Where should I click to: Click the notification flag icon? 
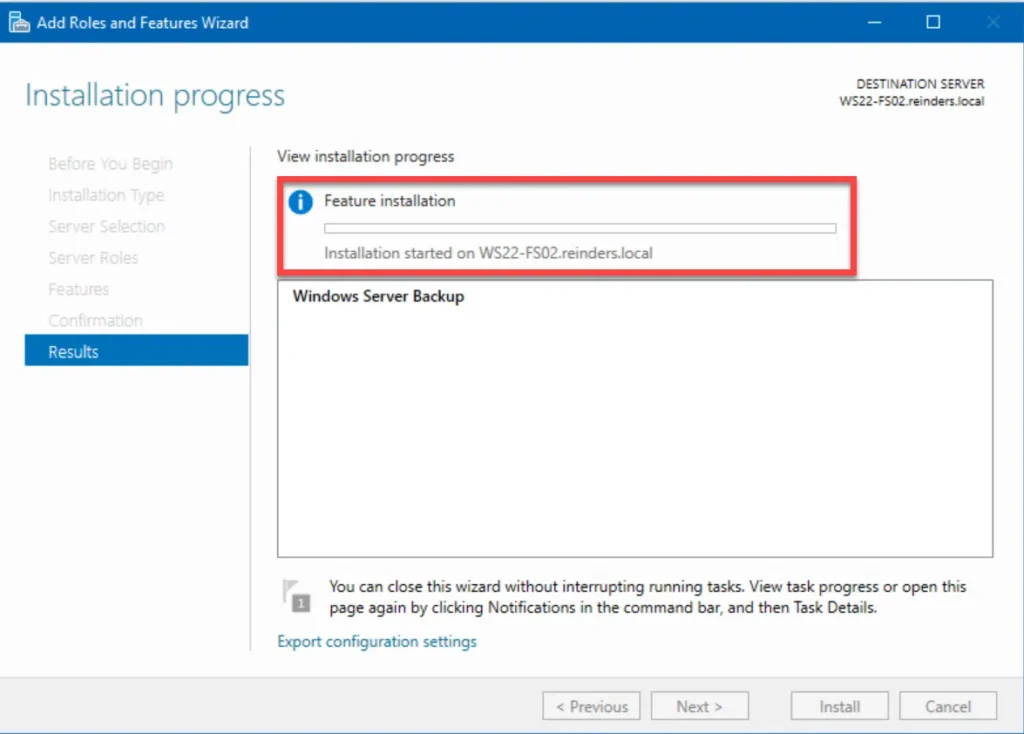tap(296, 595)
